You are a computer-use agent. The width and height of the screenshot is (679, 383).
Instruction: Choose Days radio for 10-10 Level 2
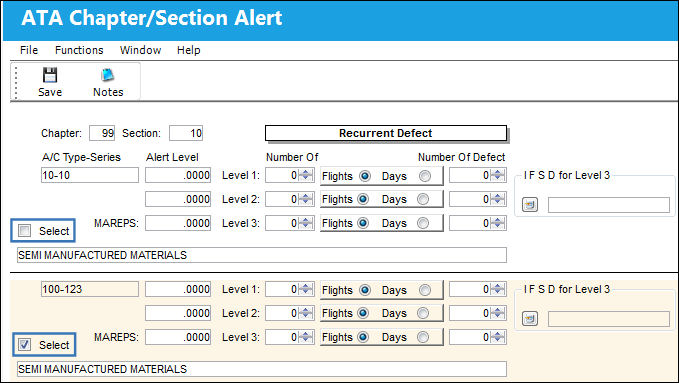click(423, 199)
